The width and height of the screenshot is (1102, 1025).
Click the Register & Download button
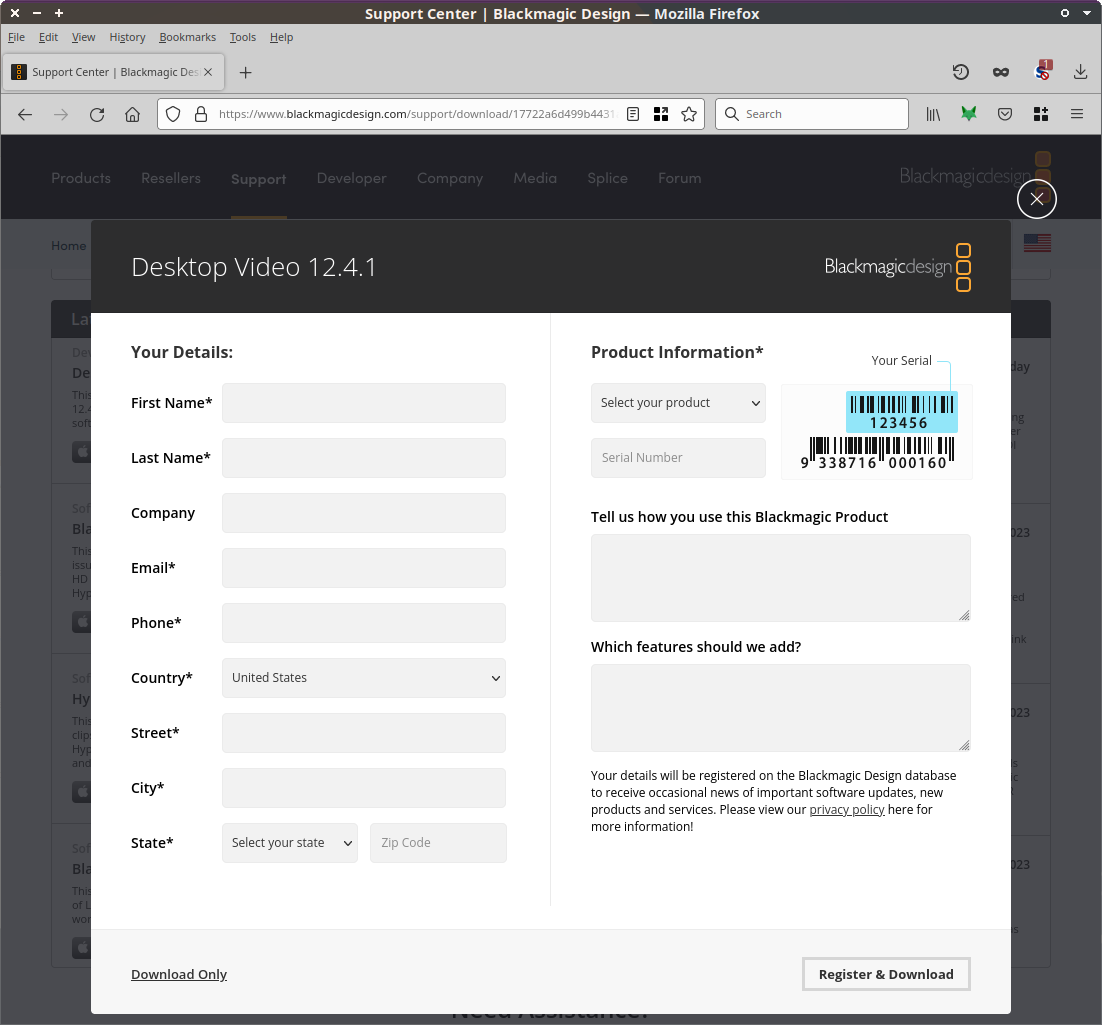[x=886, y=974]
